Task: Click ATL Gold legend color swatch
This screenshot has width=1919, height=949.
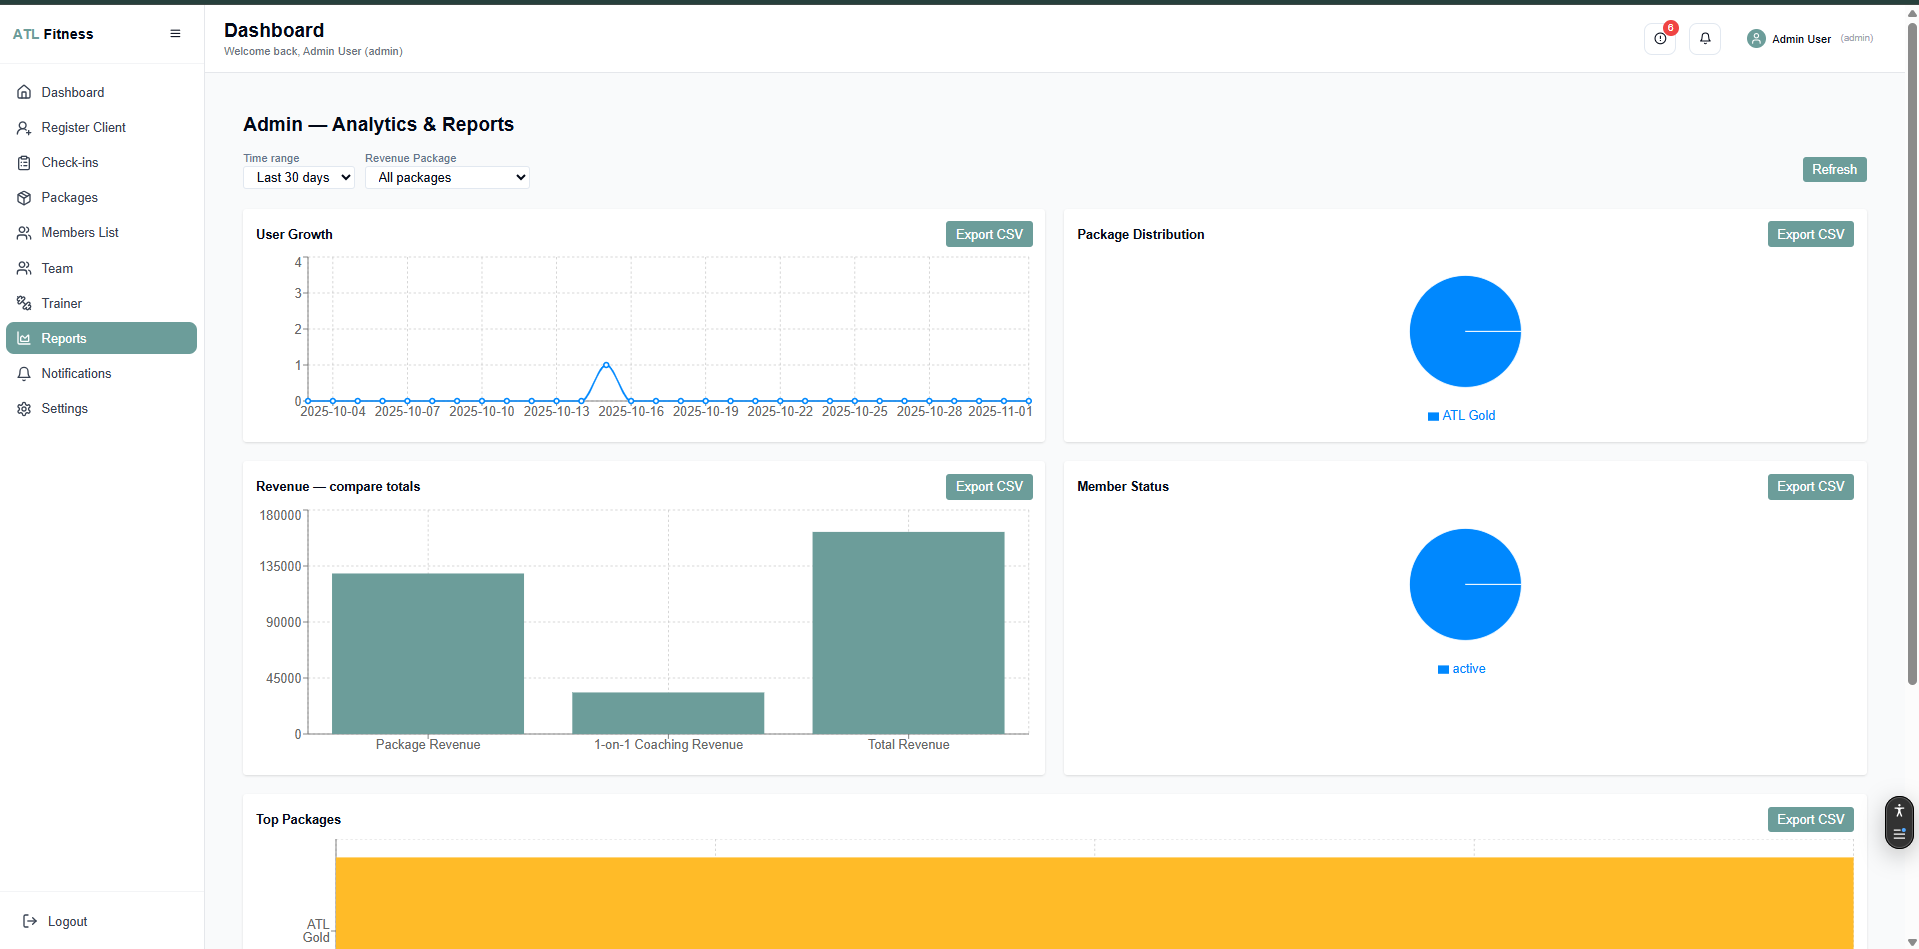Action: click(1433, 416)
